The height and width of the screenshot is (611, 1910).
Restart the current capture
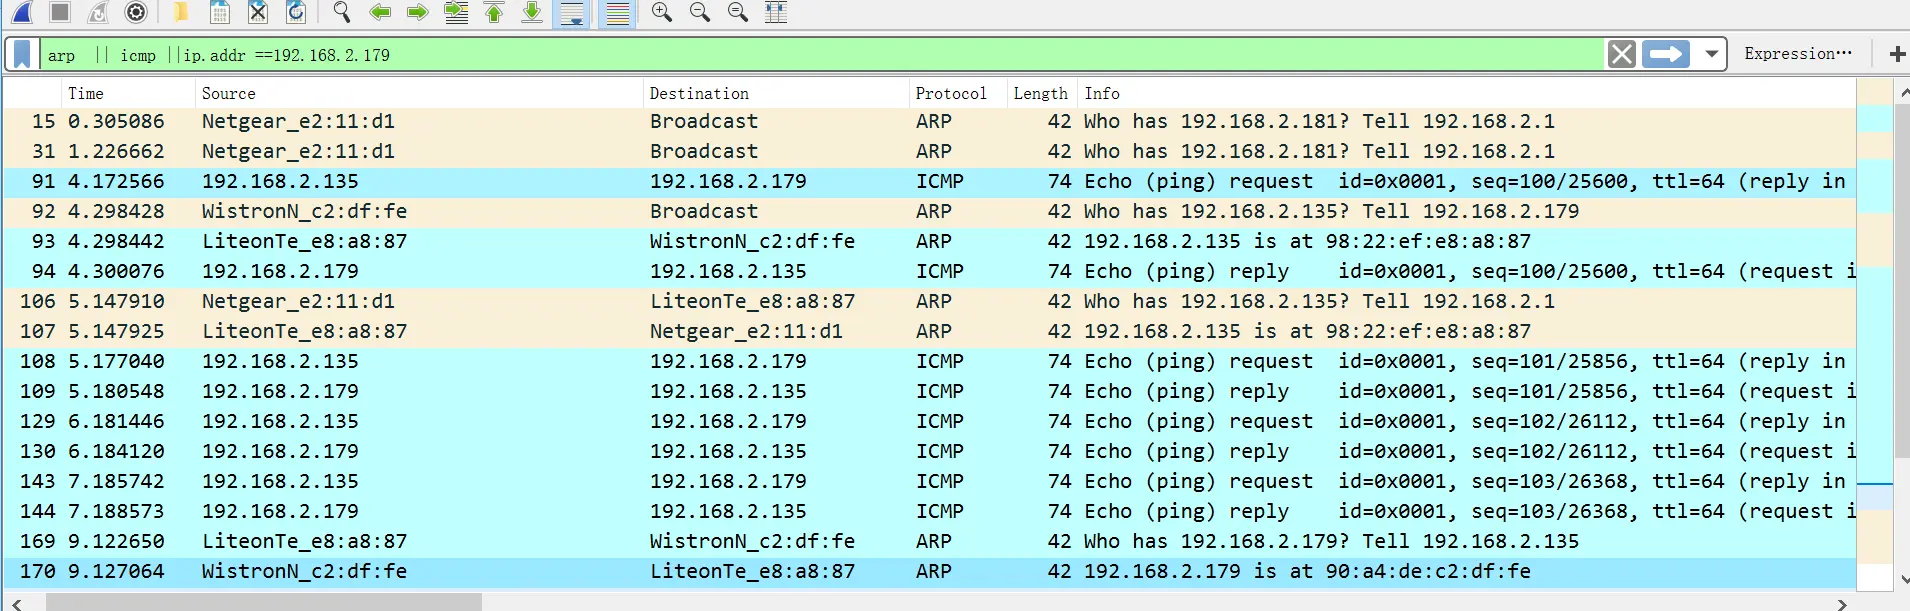click(x=98, y=12)
